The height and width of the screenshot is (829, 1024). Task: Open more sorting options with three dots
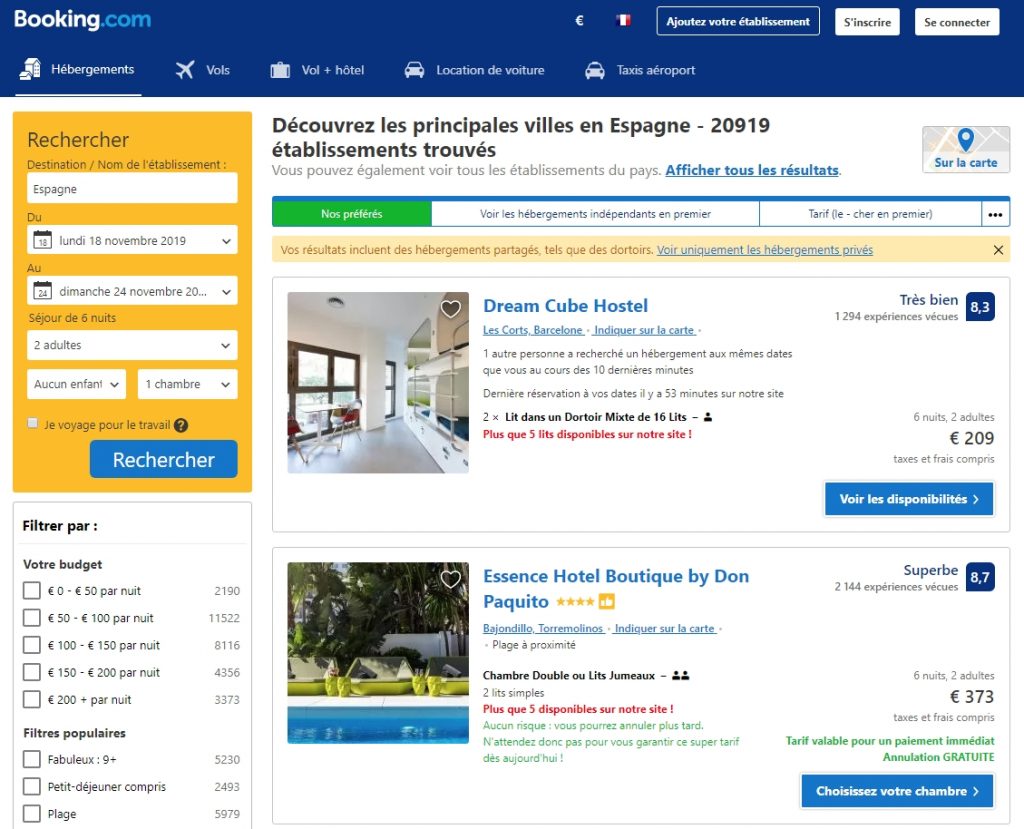coord(995,214)
